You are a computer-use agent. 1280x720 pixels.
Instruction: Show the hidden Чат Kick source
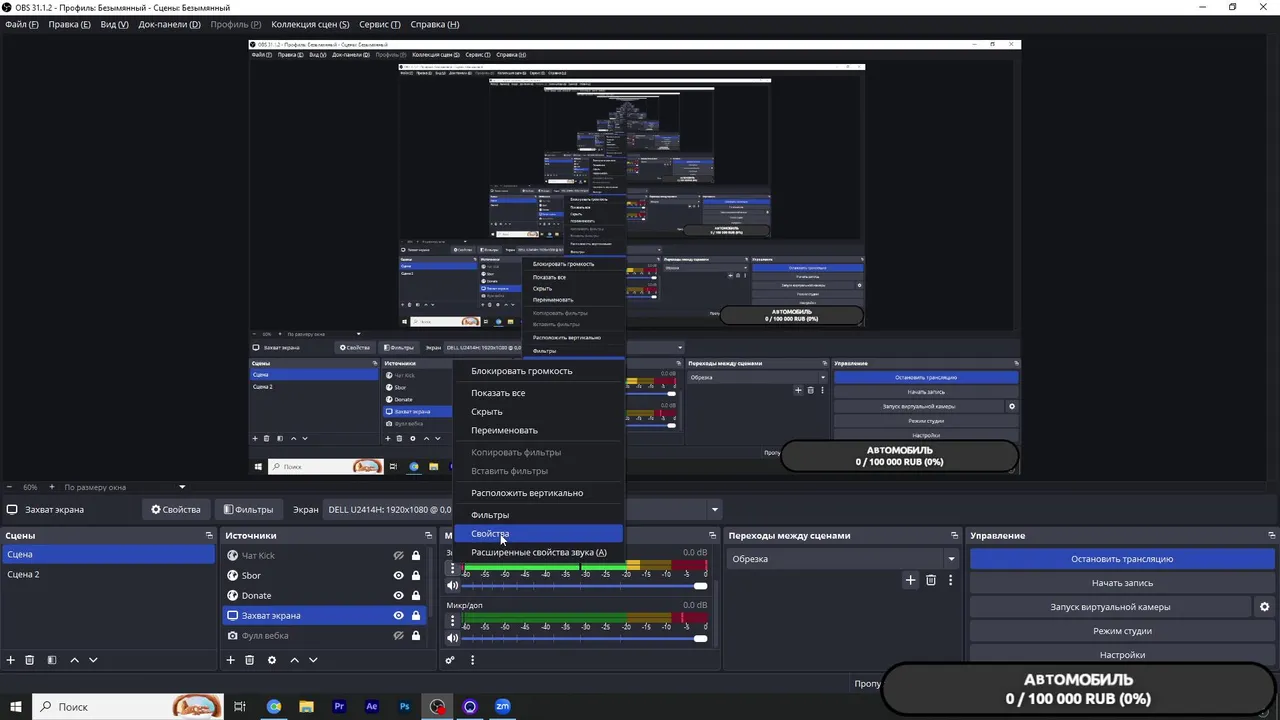pyautogui.click(x=398, y=556)
